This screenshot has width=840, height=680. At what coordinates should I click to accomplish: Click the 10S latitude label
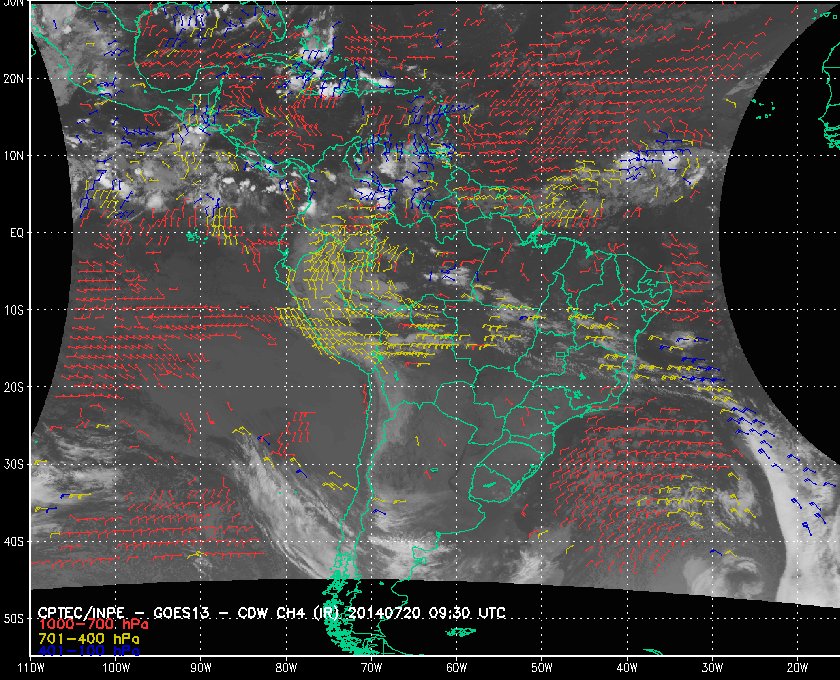point(14,310)
